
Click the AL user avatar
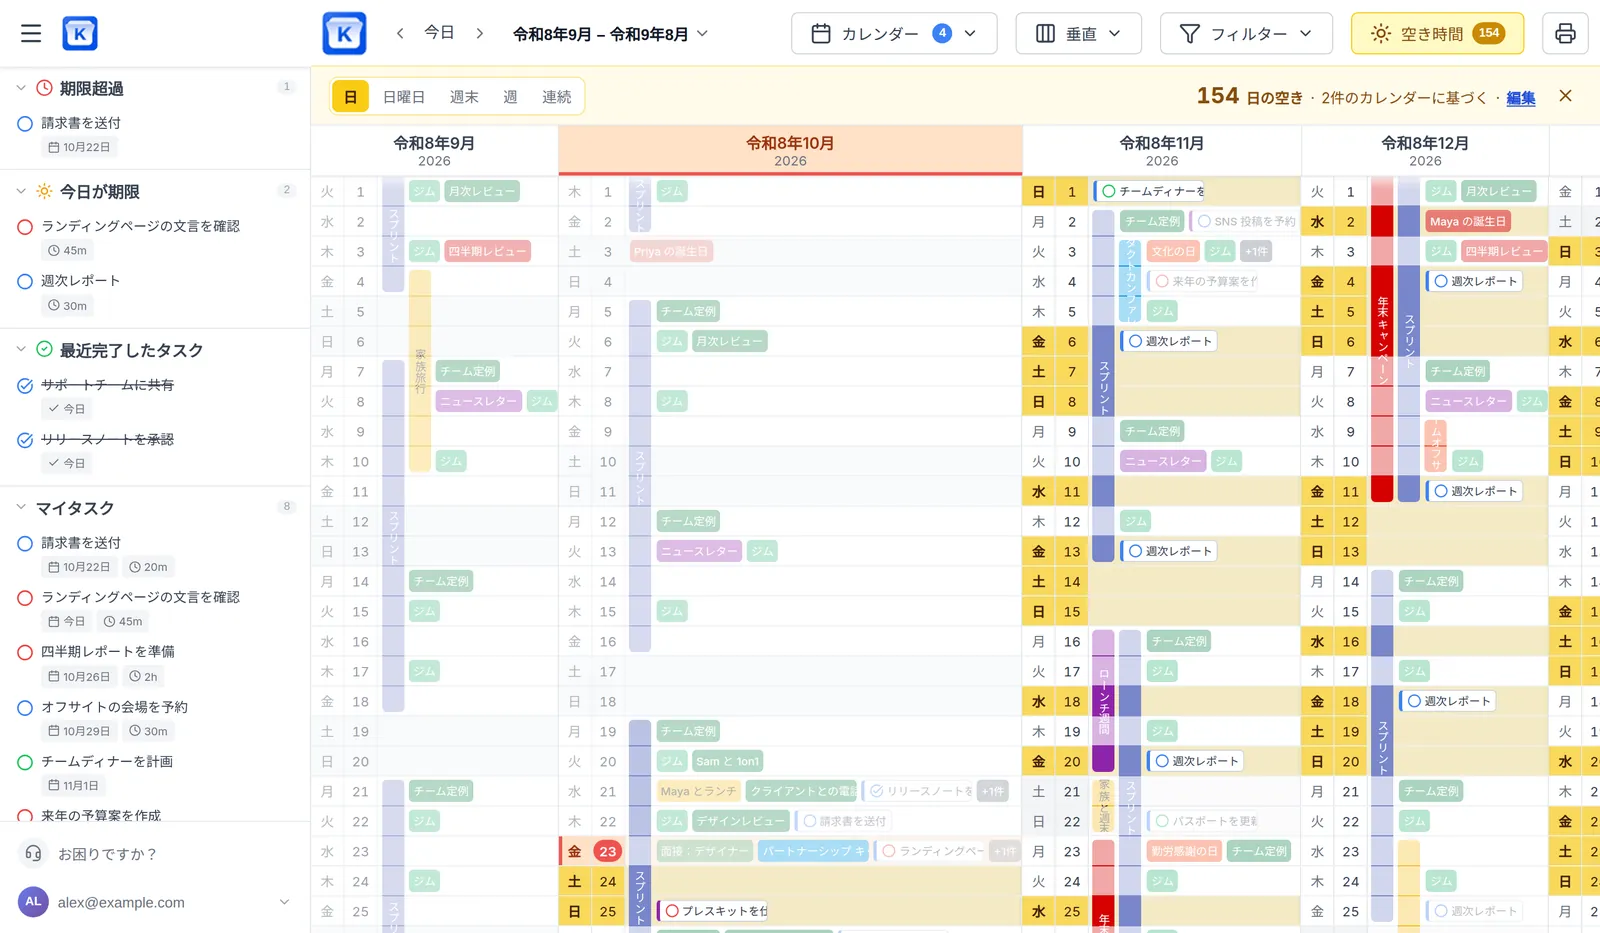coord(33,901)
